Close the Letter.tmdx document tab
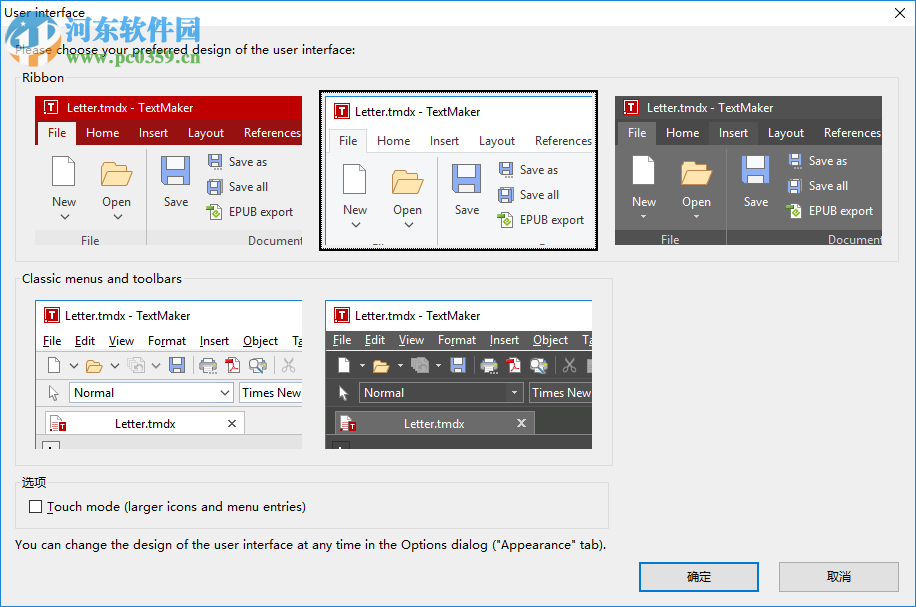 (x=231, y=423)
